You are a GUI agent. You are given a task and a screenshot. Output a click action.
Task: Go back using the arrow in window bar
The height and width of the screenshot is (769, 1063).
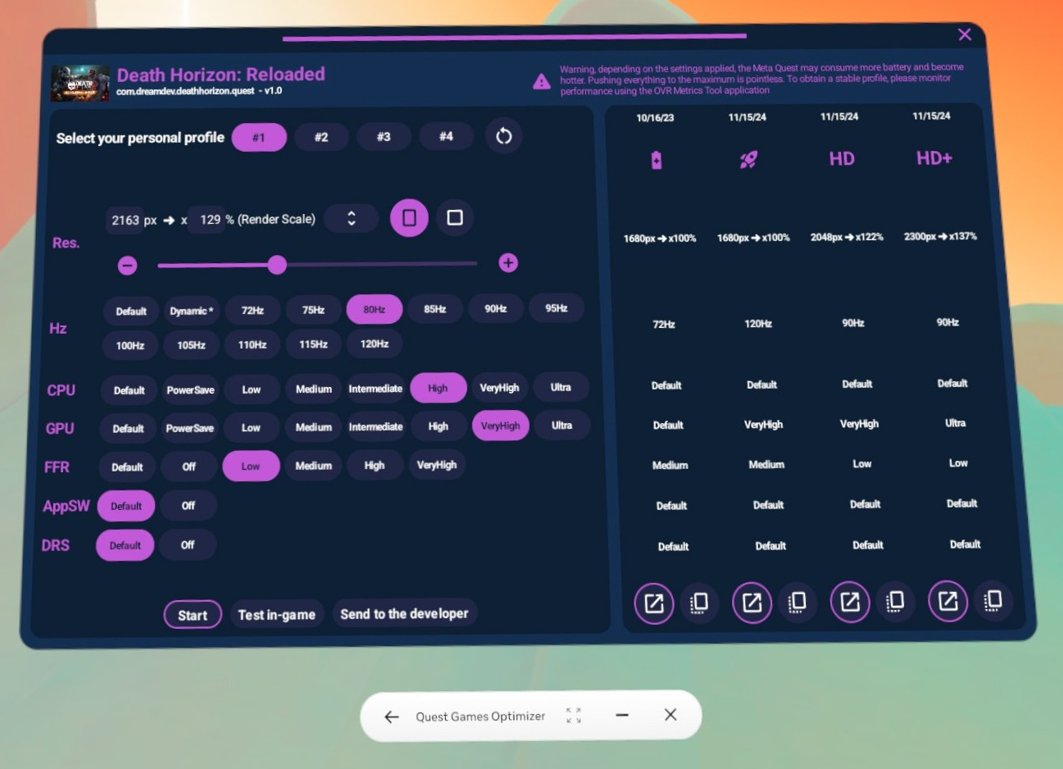pyautogui.click(x=391, y=717)
